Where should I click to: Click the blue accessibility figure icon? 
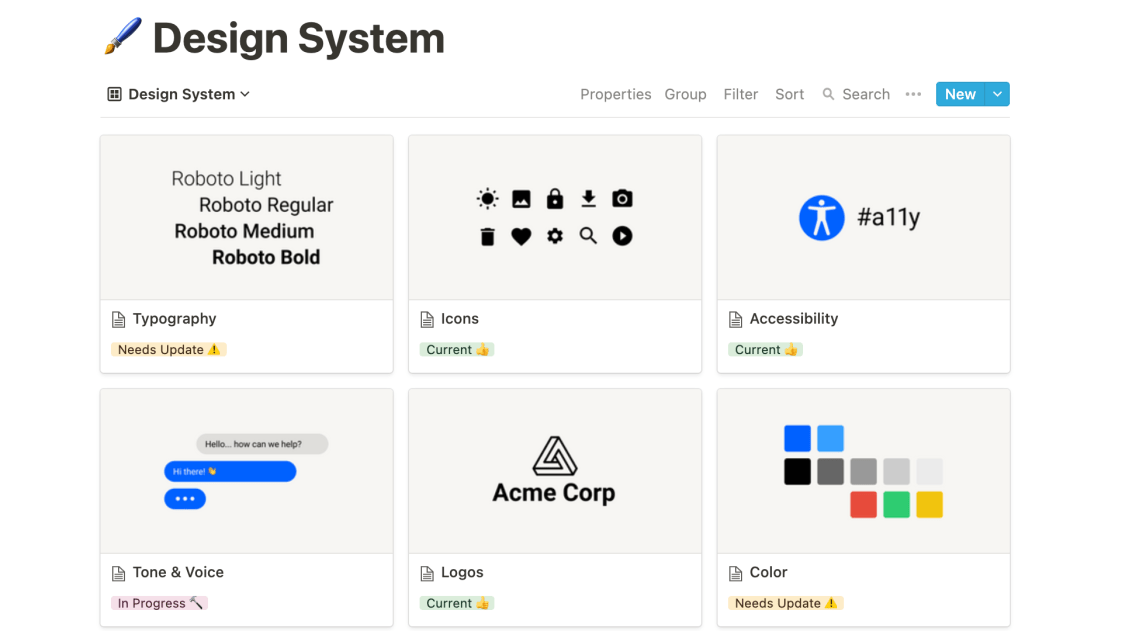click(x=821, y=217)
